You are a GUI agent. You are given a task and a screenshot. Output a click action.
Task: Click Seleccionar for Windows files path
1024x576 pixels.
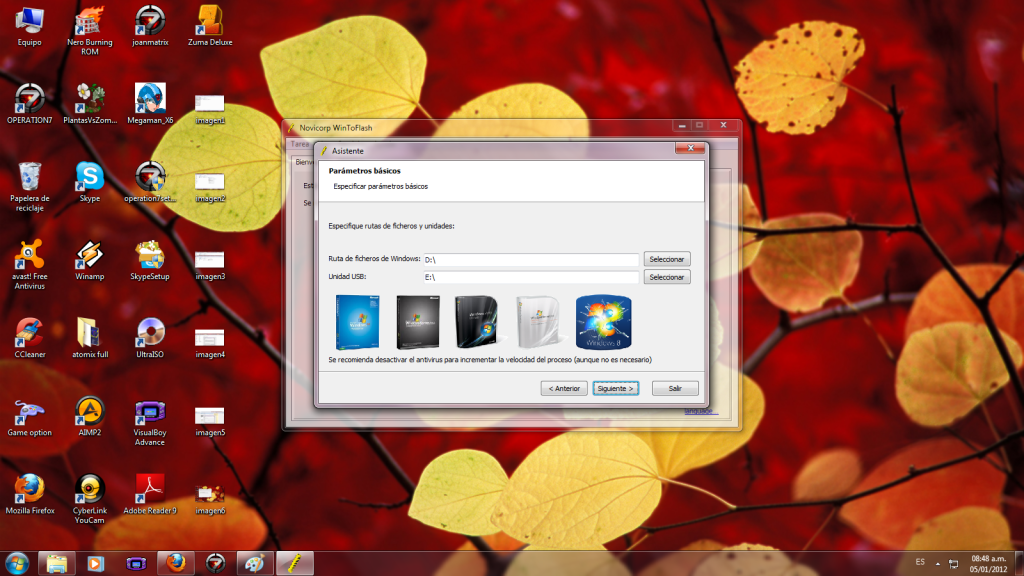pos(667,259)
